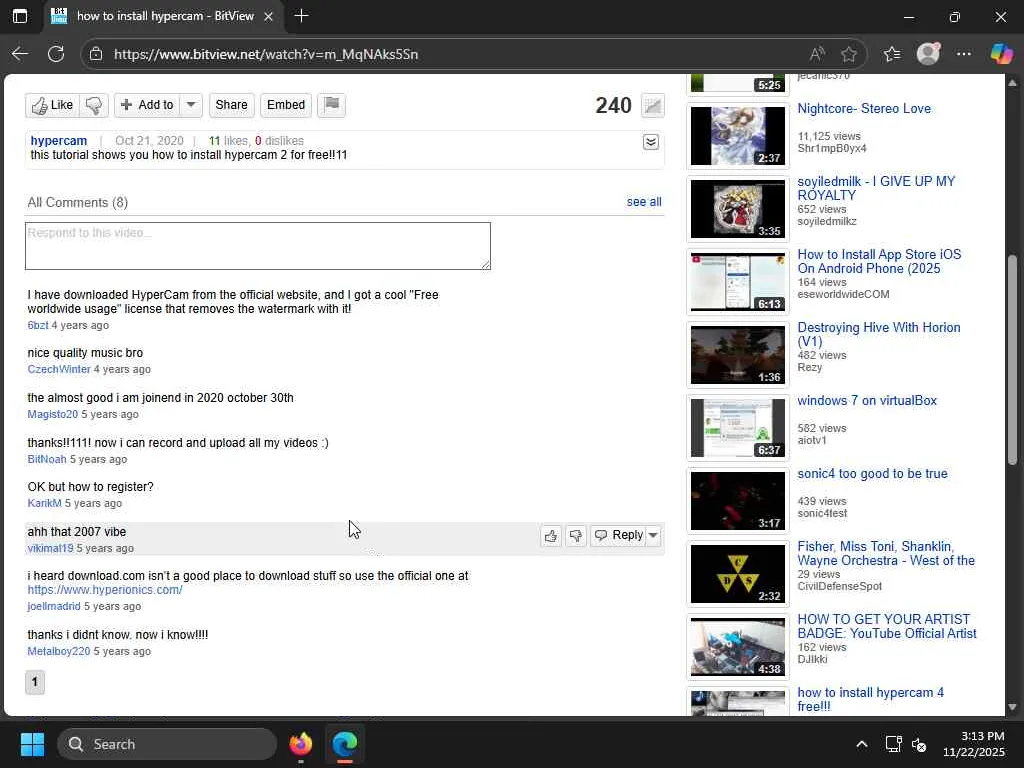Open Fisher, Miss Toni, Shanklin video title

886,553
